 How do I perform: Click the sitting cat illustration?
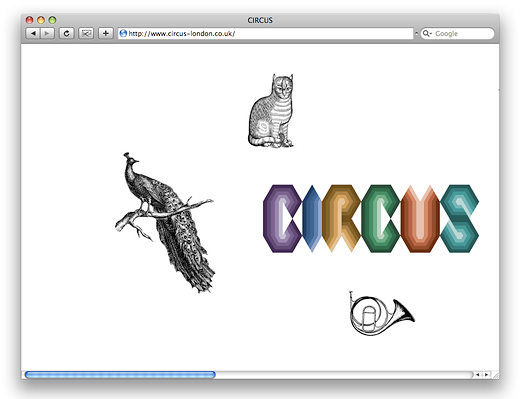click(271, 111)
